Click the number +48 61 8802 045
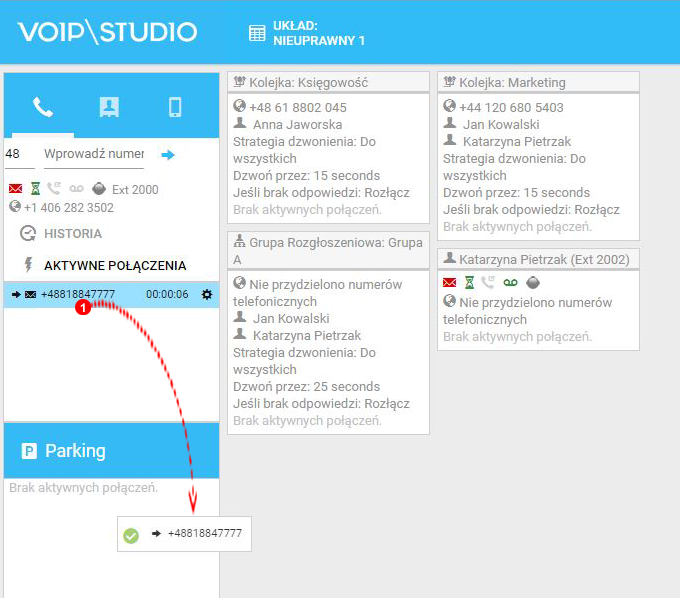This screenshot has width=680, height=598. point(298,108)
